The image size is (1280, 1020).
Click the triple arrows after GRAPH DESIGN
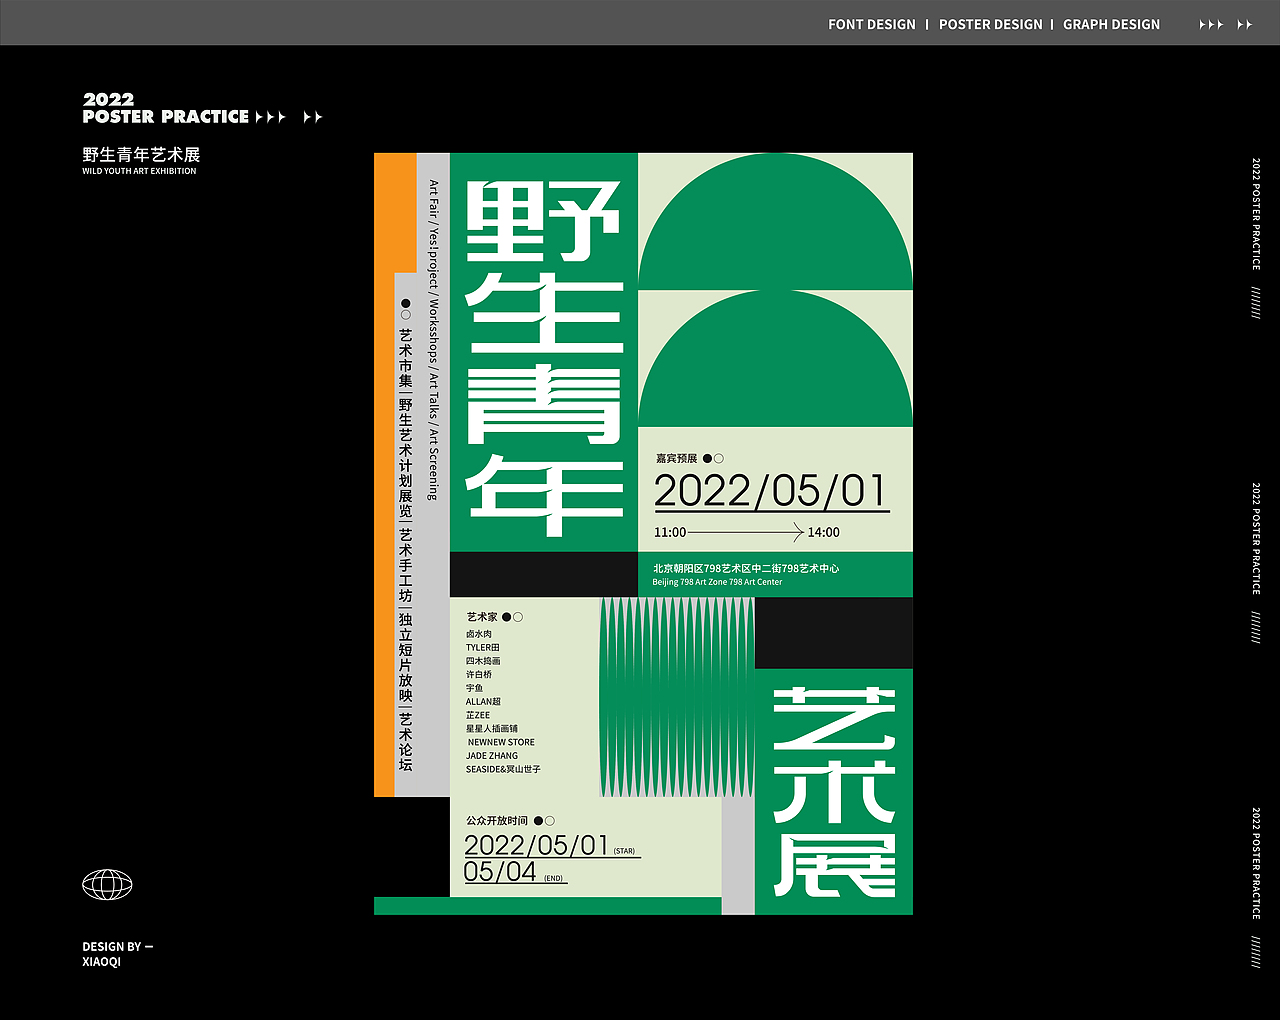(1211, 25)
